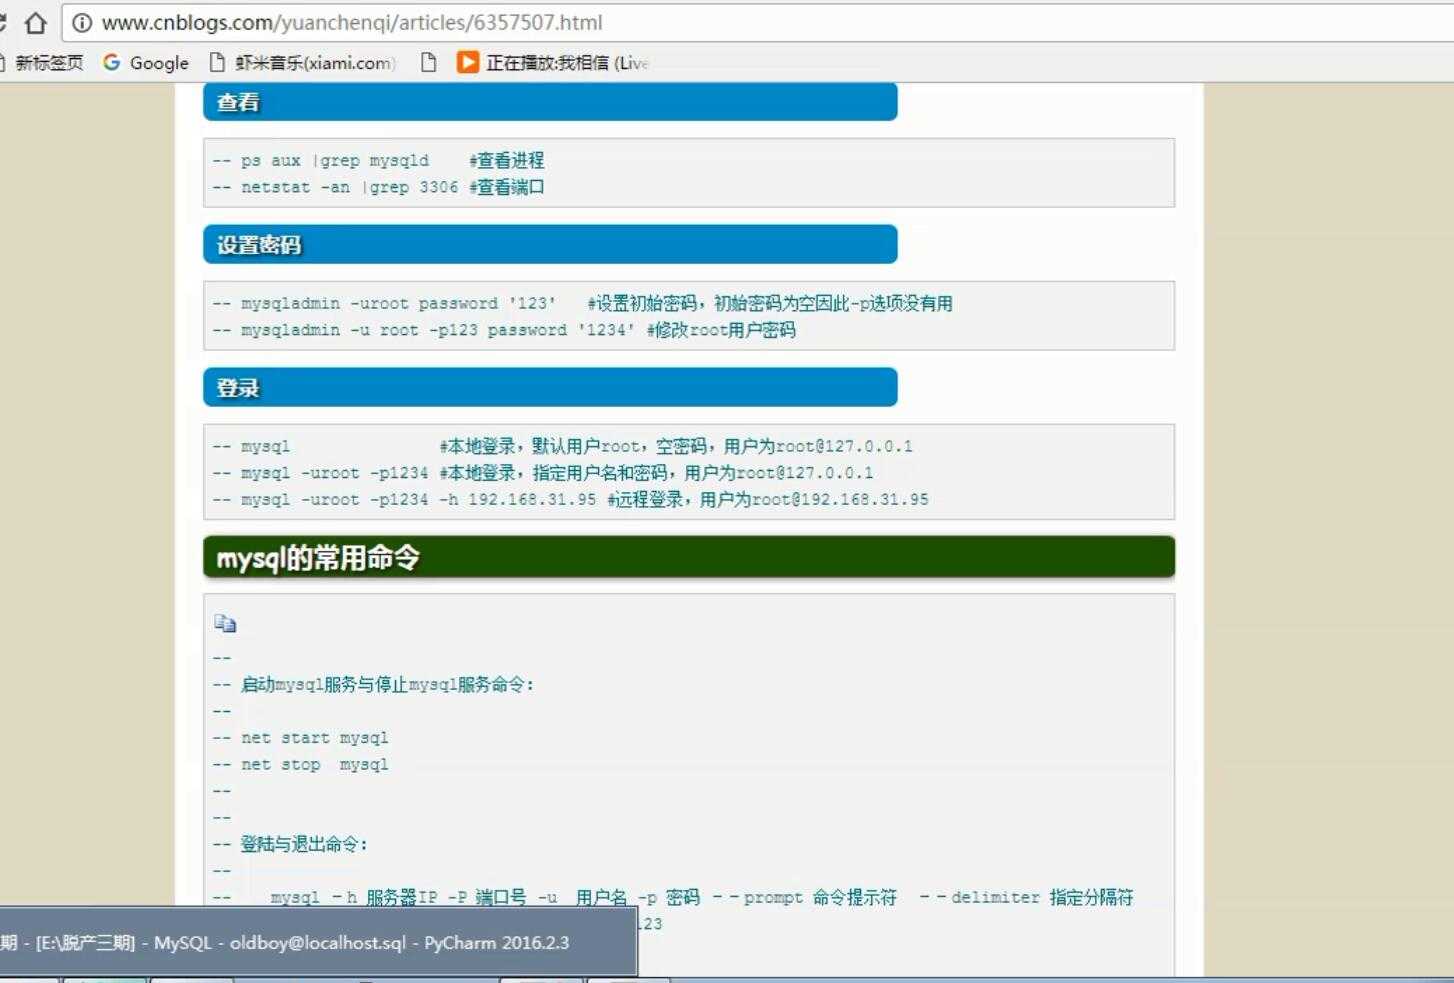1454x983 pixels.
Task: Copy code icon in mysql常用命令 block
Action: point(225,624)
